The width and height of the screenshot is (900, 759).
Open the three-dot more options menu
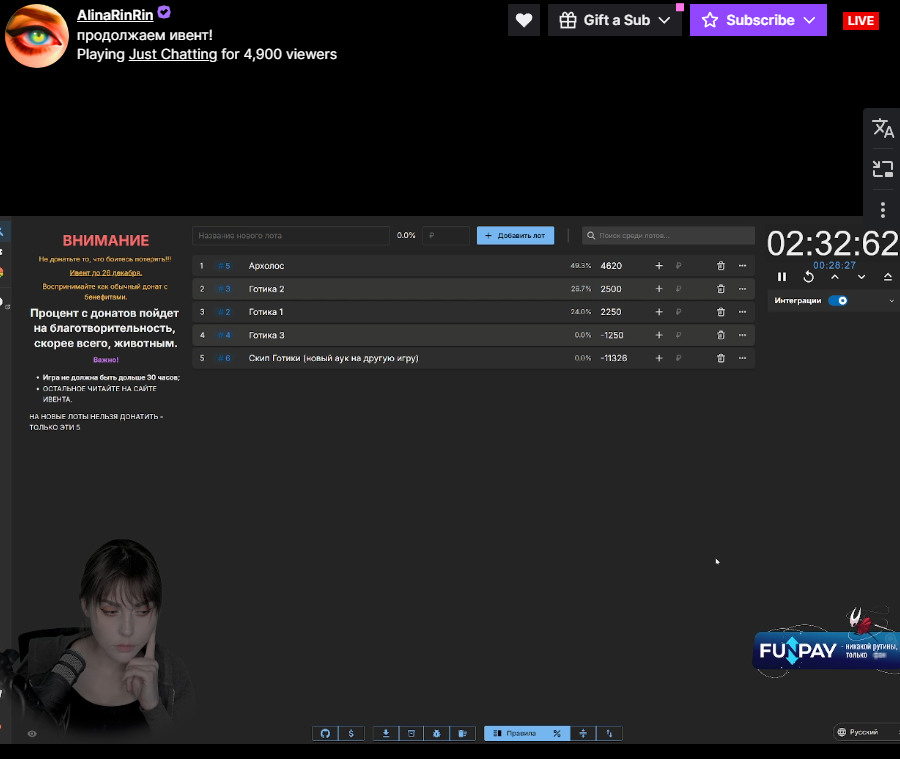pos(883,210)
